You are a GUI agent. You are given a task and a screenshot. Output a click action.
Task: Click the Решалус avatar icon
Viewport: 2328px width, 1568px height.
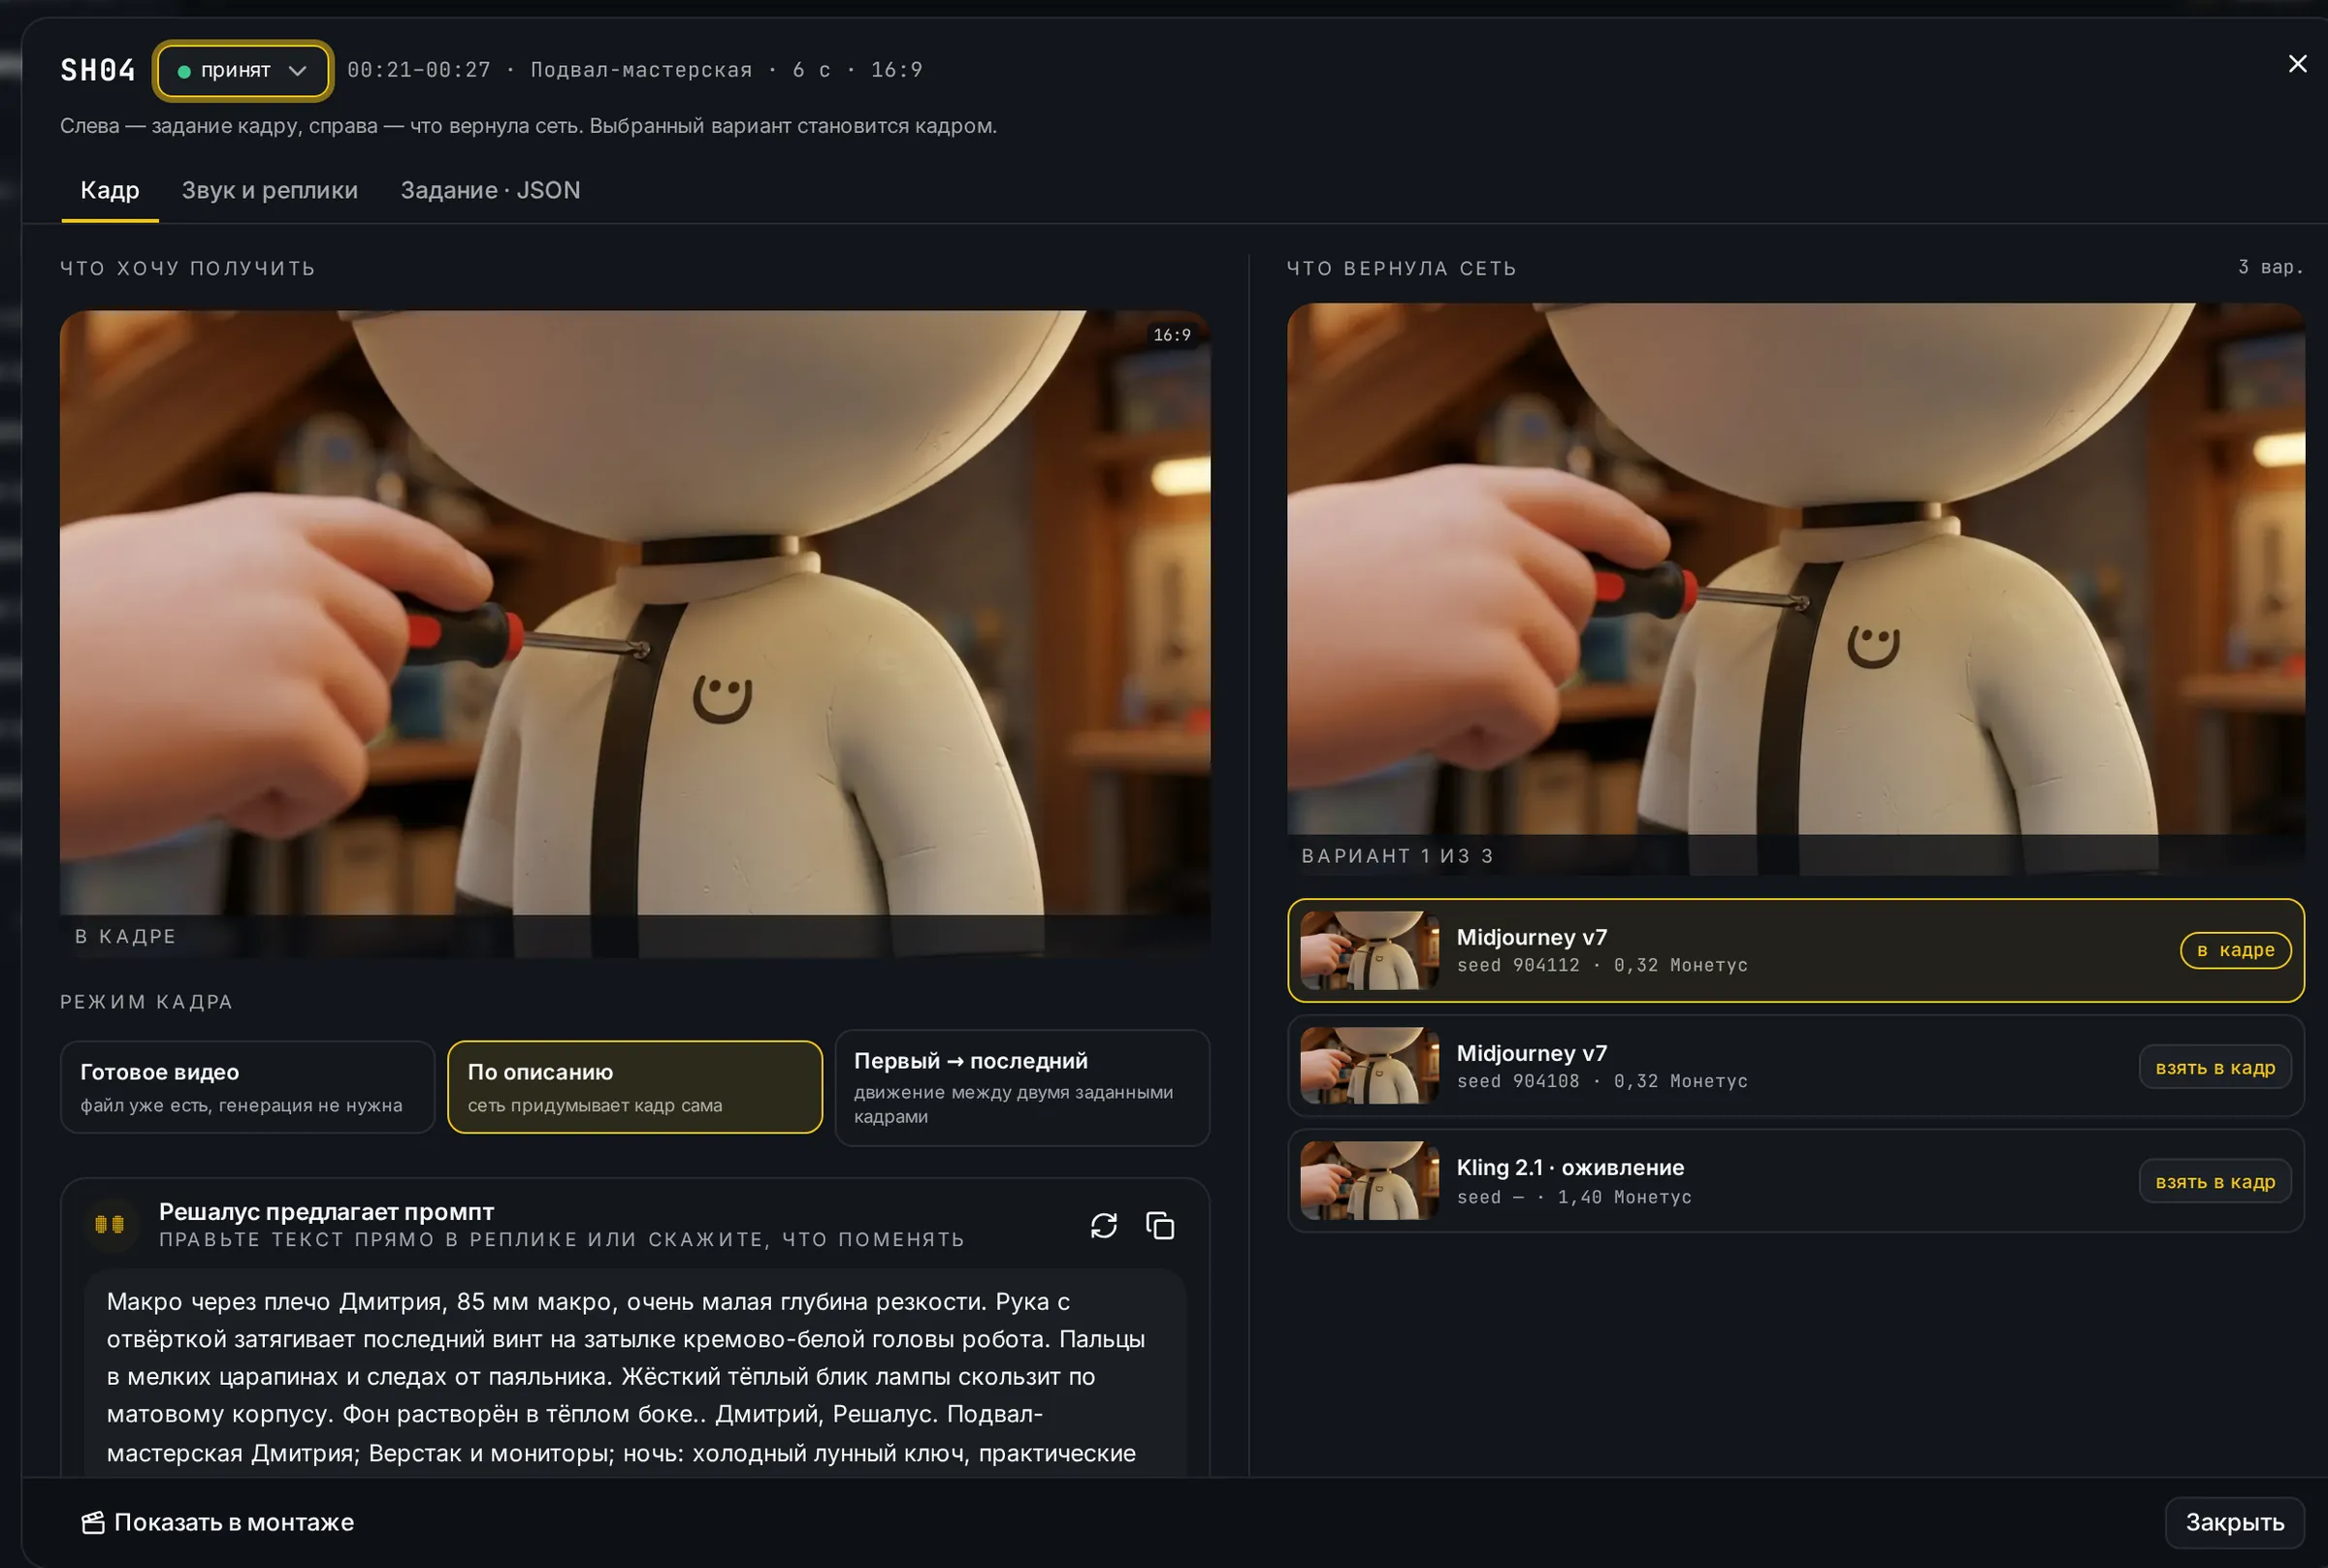tap(110, 1224)
